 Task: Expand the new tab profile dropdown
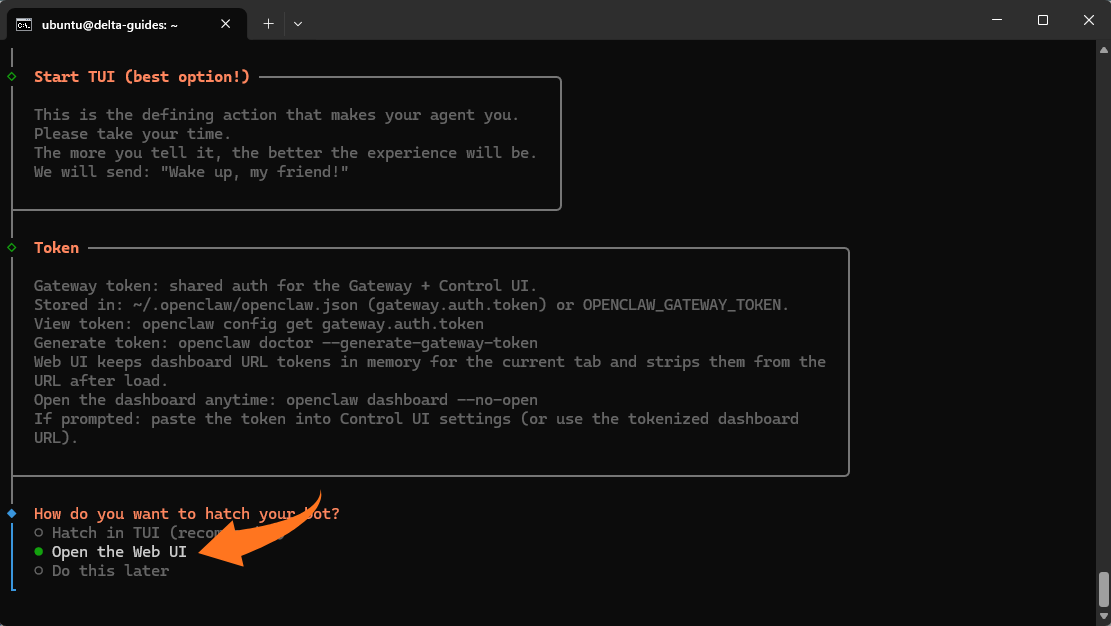298,23
